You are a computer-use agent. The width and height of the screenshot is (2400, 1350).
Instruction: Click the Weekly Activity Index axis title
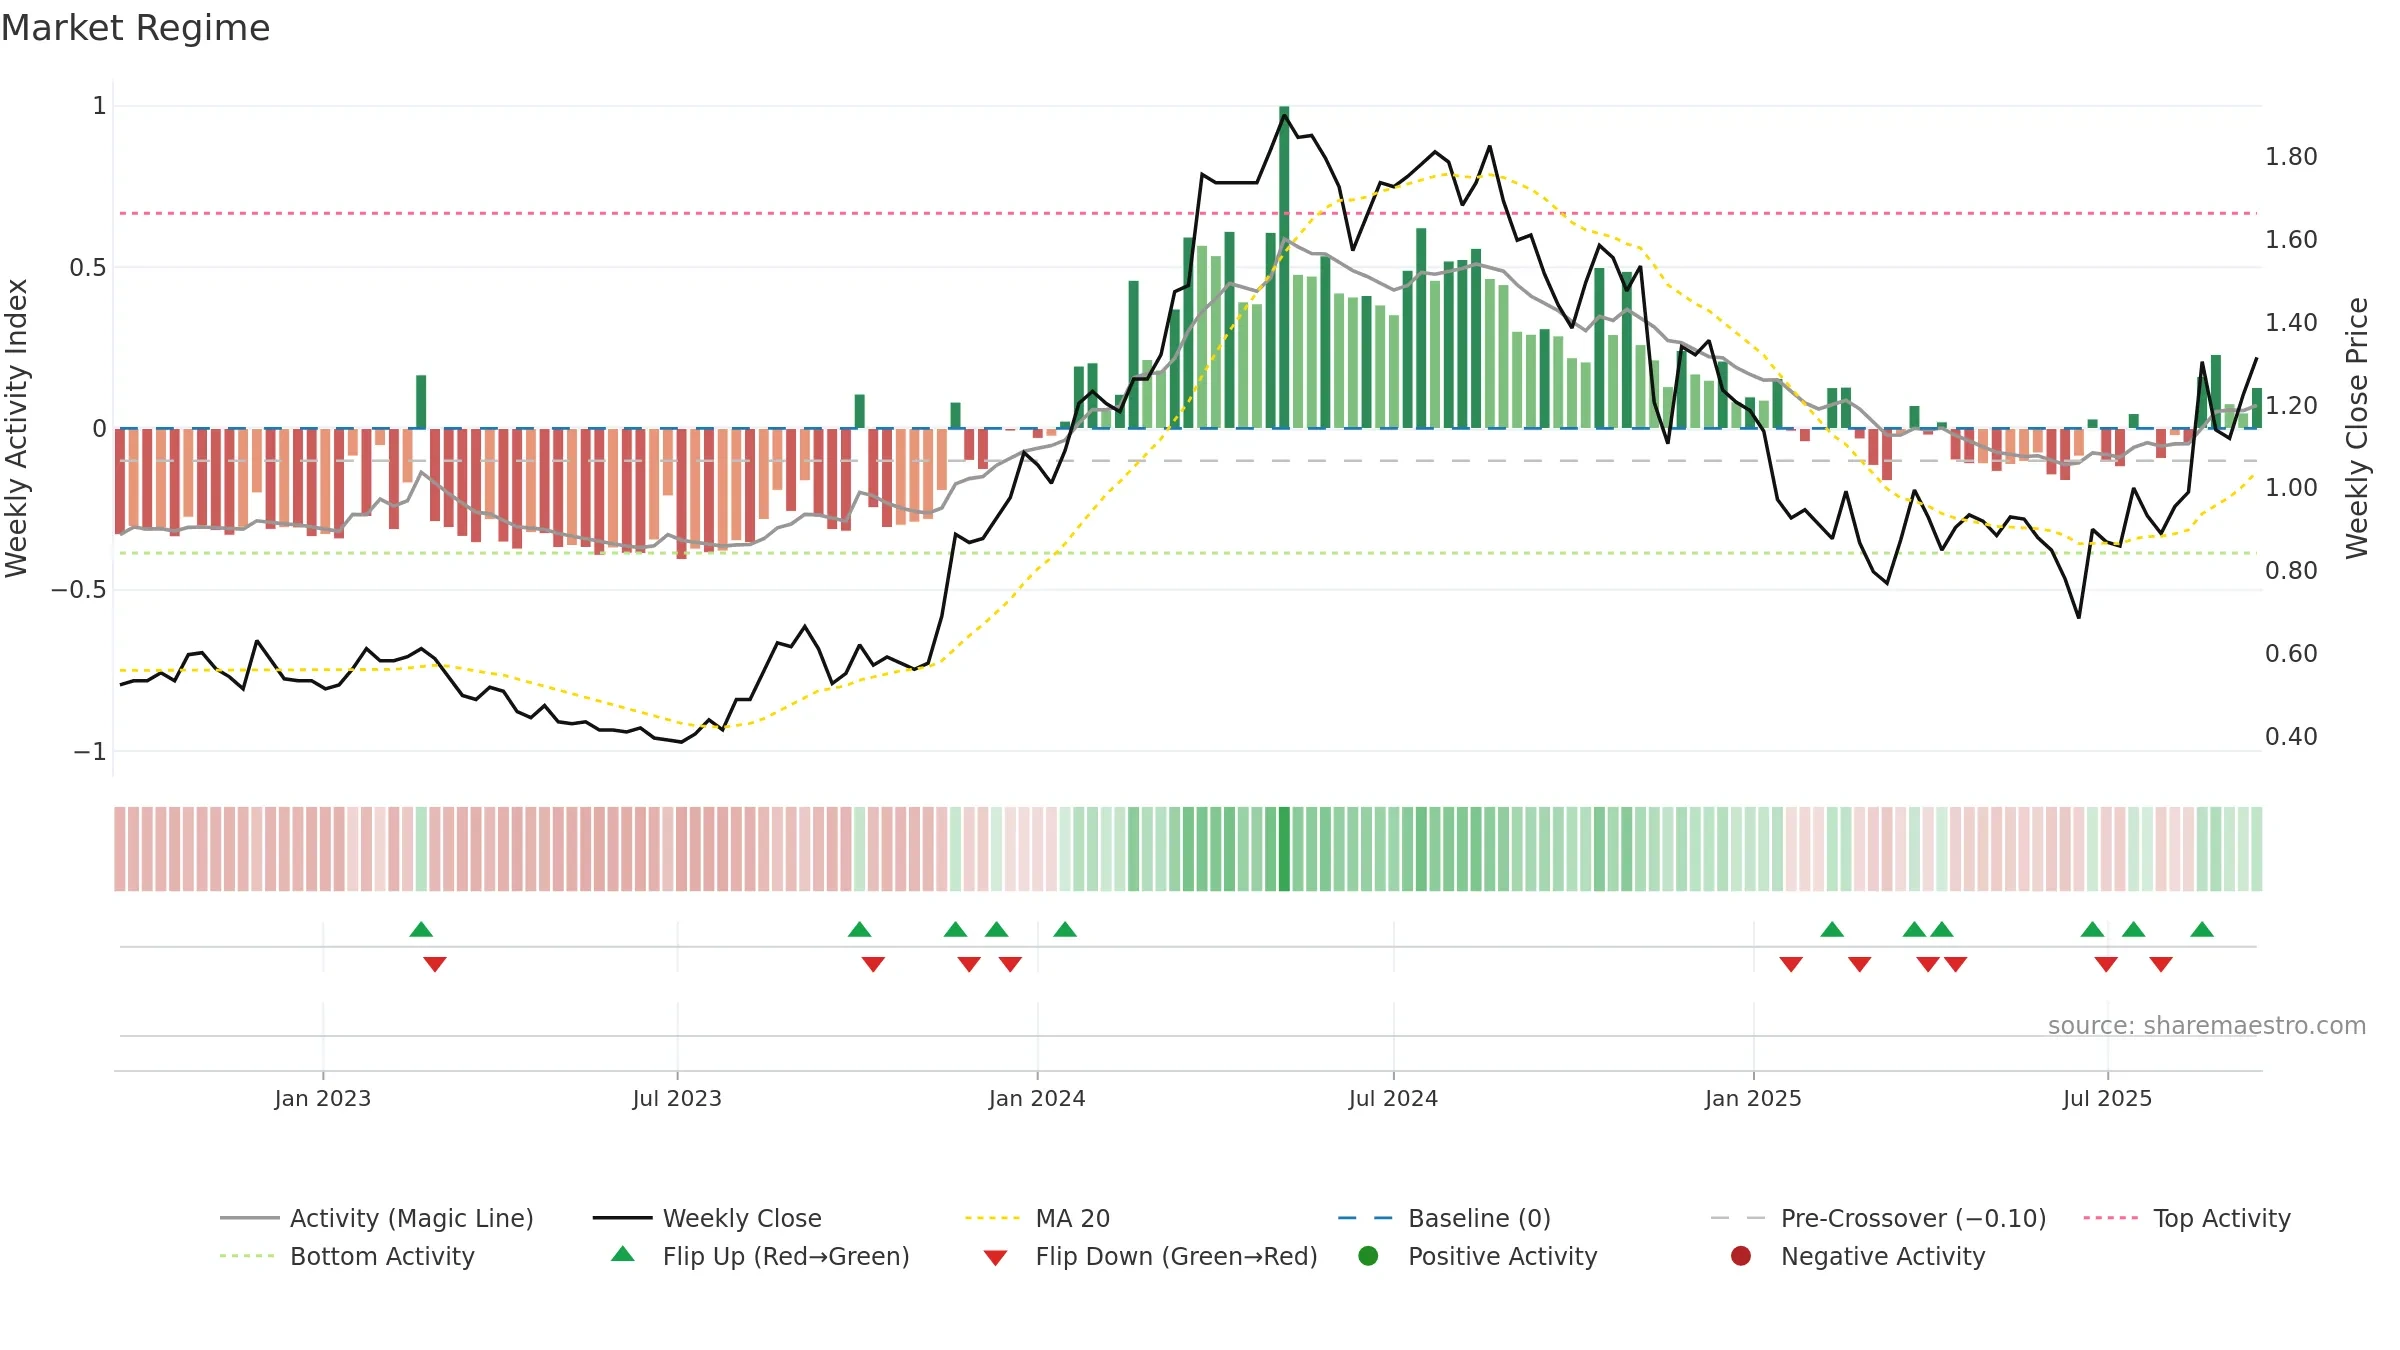tap(17, 428)
